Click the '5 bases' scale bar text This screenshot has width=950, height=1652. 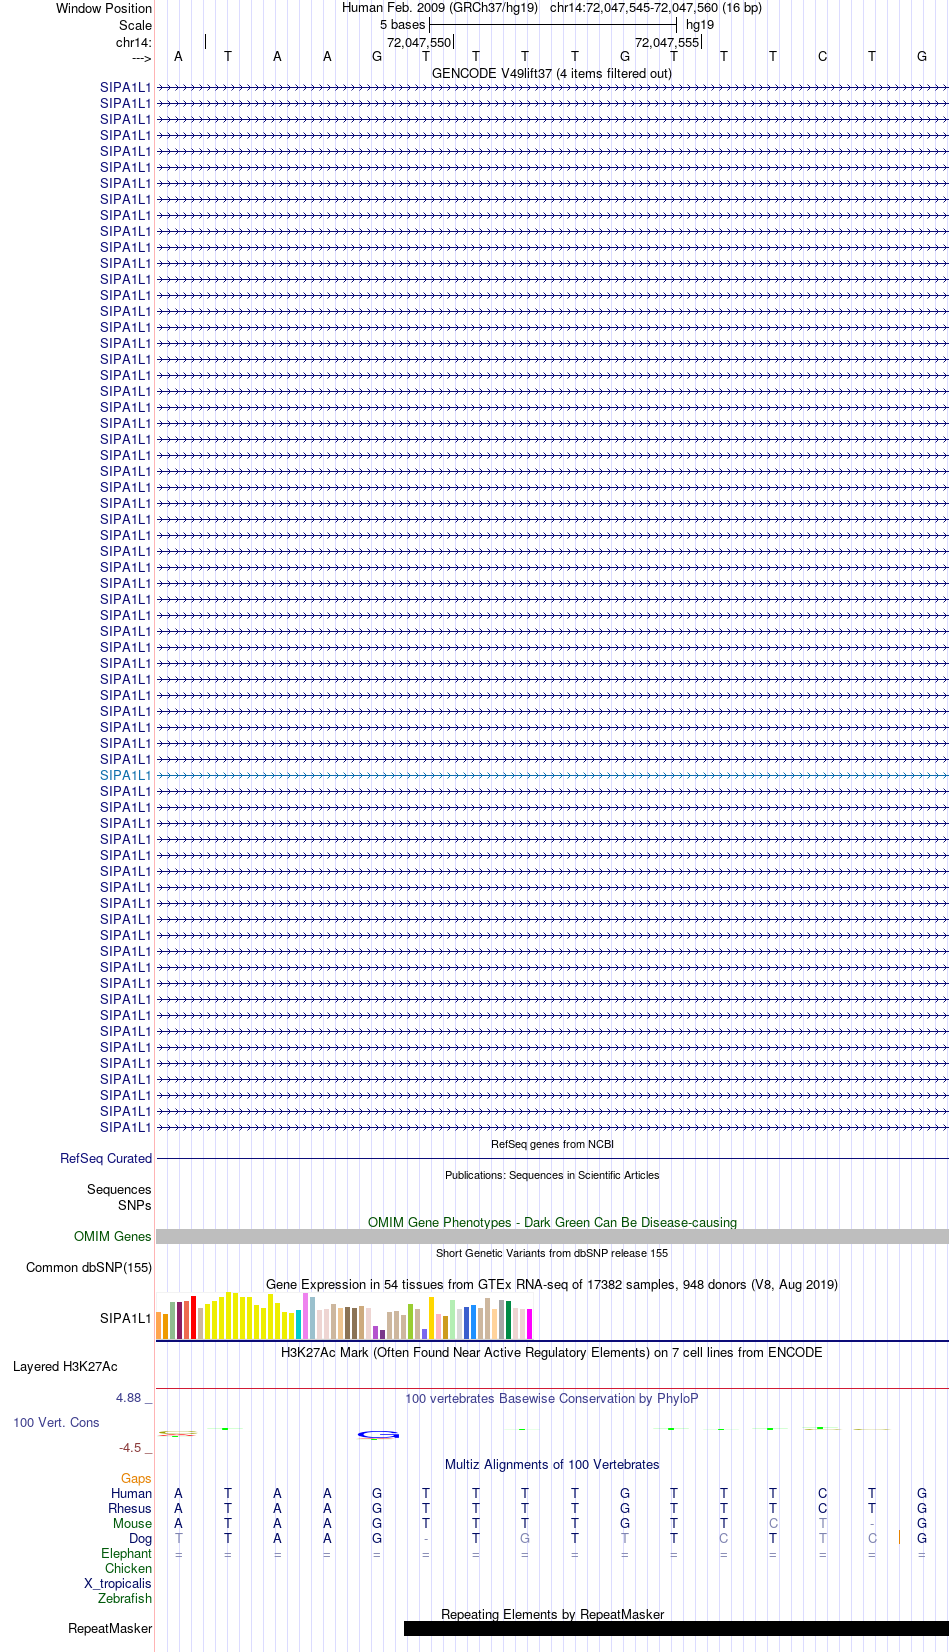click(x=402, y=24)
